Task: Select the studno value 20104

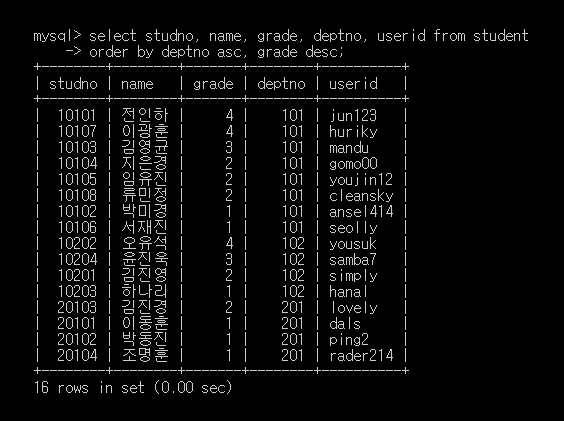Action: pos(77,355)
